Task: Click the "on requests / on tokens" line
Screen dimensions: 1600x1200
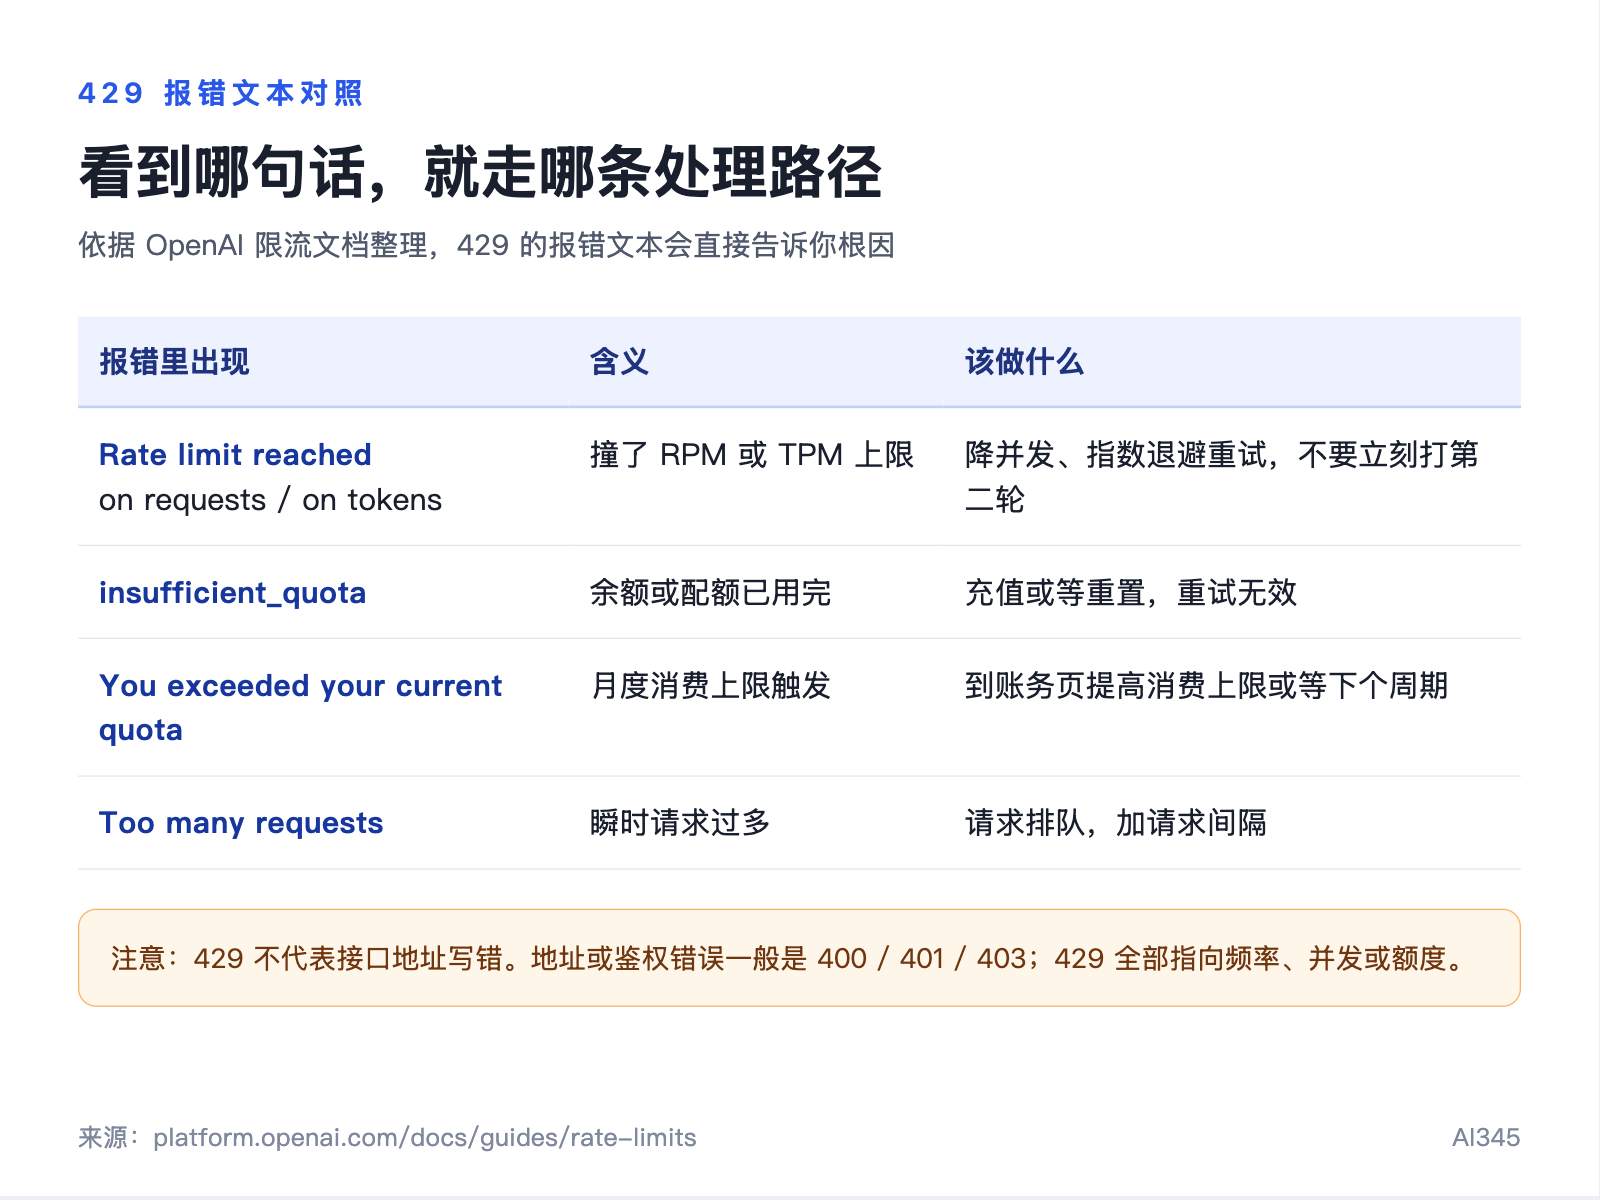Action: point(270,500)
